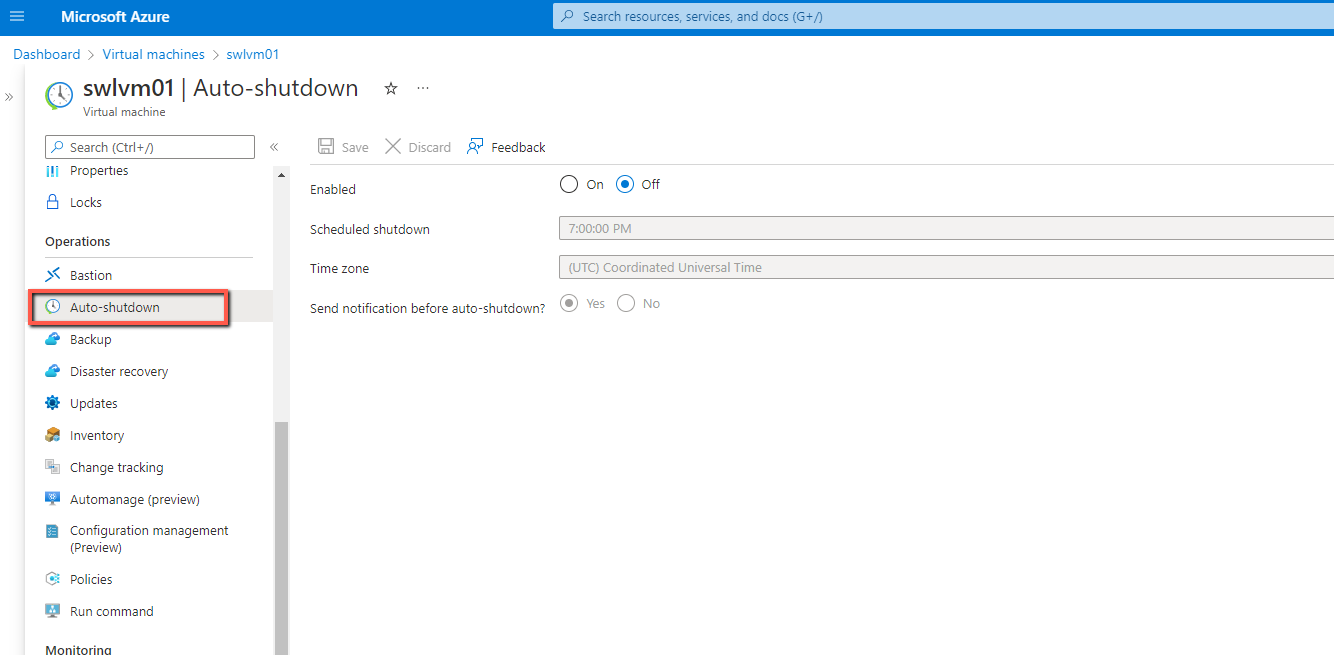The width and height of the screenshot is (1334, 655).
Task: Click the sidebar scrollbar up arrow
Action: click(x=281, y=175)
